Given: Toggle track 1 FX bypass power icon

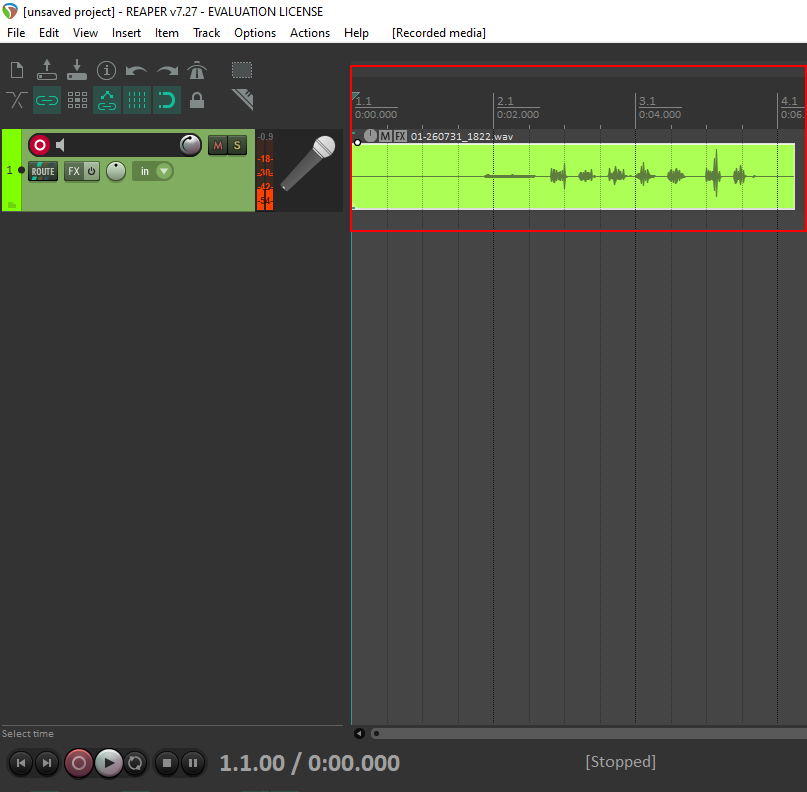Looking at the screenshot, I should [x=91, y=171].
